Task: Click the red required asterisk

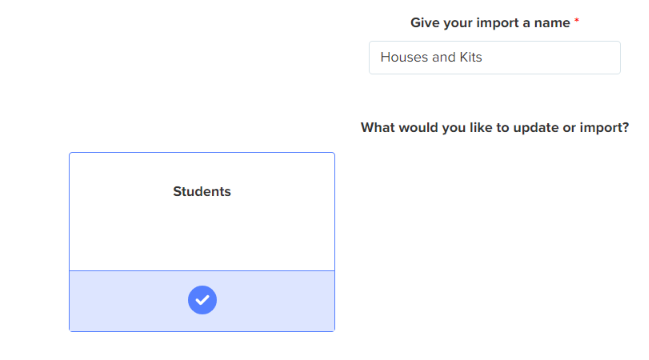Action: (x=577, y=20)
